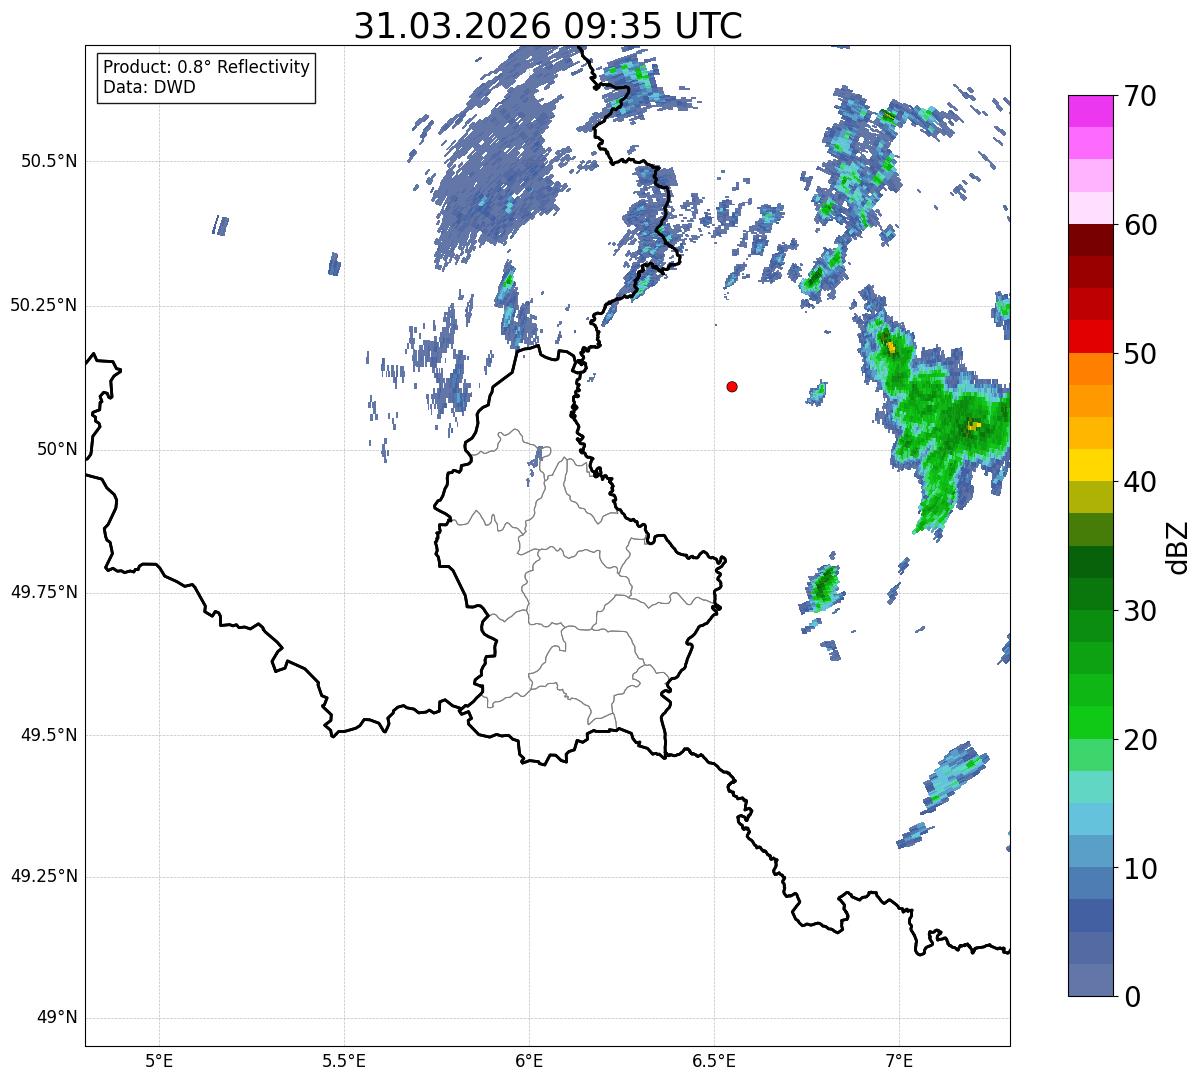1202x1081 pixels.
Task: Click the '7°E' longitude label
Action: point(899,1060)
